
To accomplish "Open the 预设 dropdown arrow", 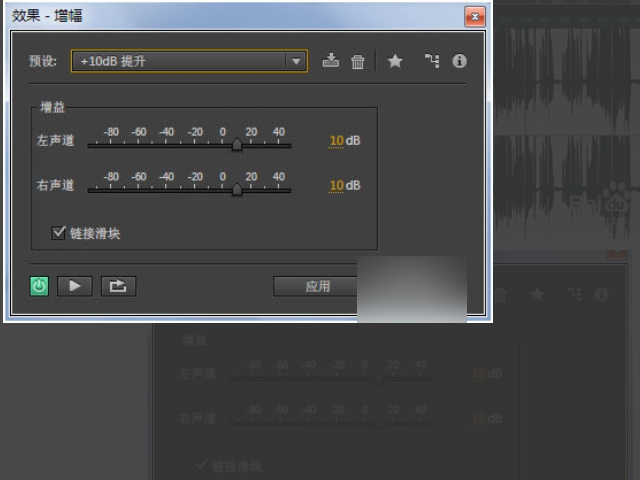I will click(x=295, y=61).
